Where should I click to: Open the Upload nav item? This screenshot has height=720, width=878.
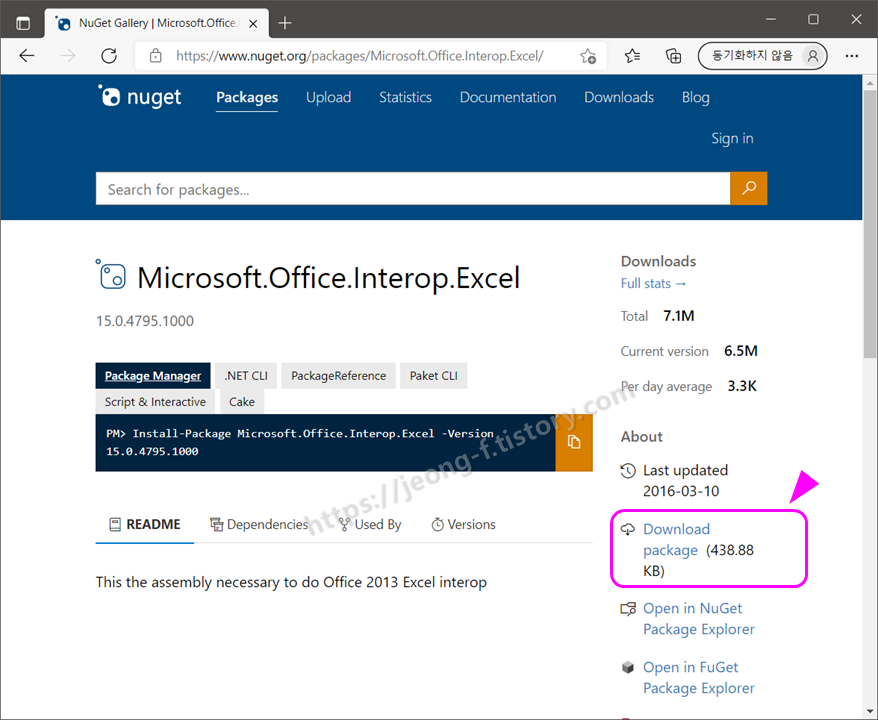(328, 97)
